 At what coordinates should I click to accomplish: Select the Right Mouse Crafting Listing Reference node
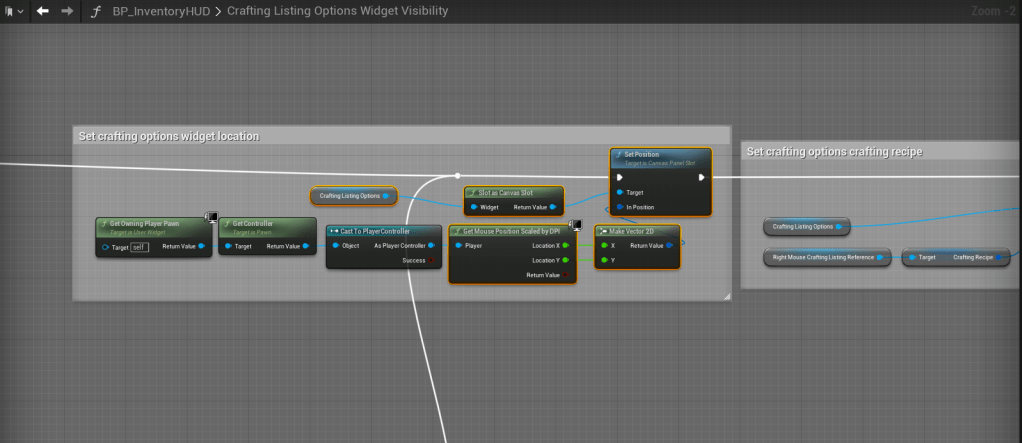click(828, 257)
